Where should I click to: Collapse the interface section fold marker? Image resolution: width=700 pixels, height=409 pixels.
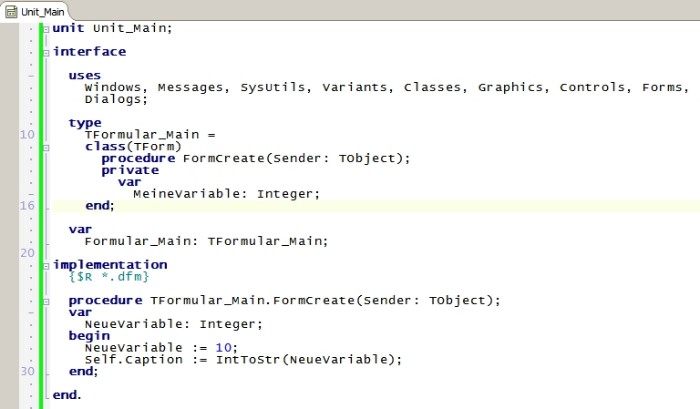pyautogui.click(x=46, y=53)
